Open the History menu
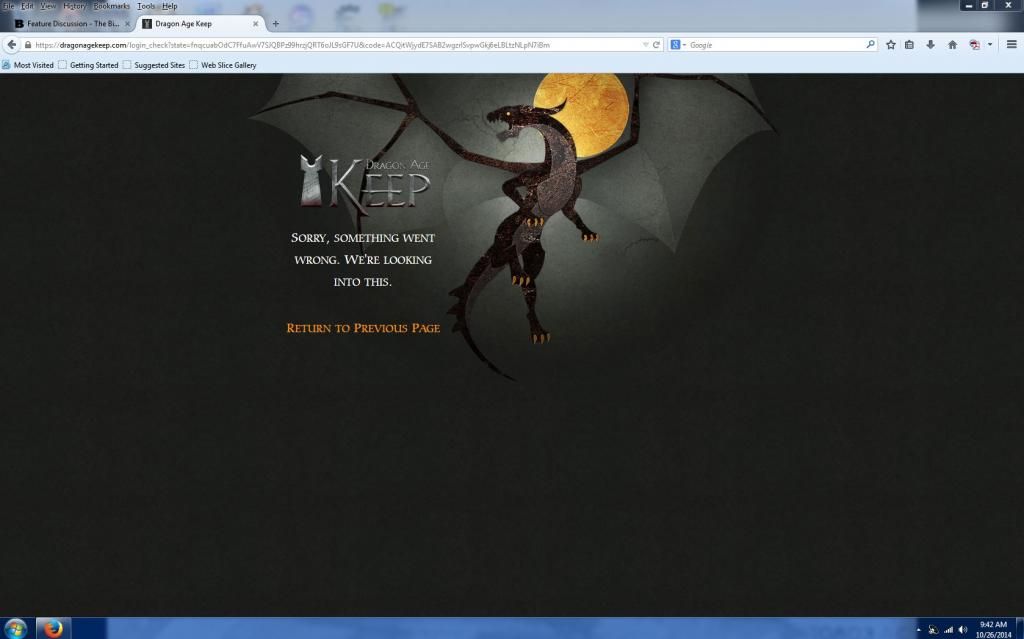This screenshot has height=639, width=1024. click(75, 6)
